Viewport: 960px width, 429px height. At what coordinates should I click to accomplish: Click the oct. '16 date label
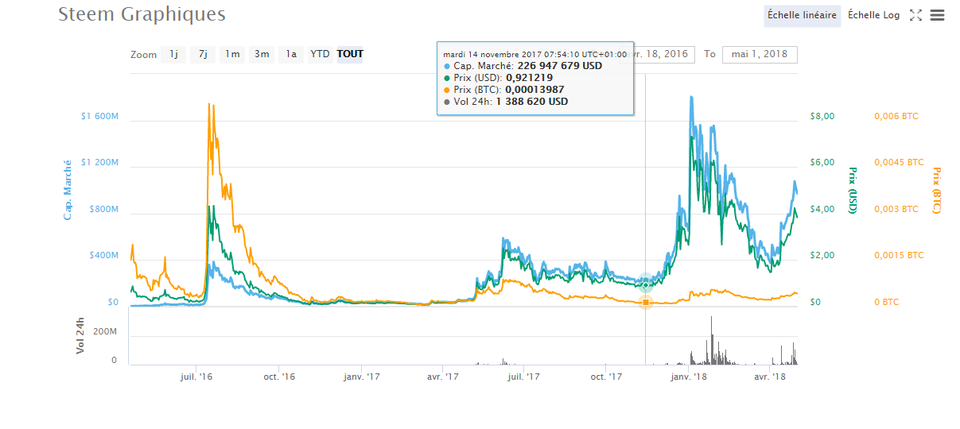click(x=280, y=378)
